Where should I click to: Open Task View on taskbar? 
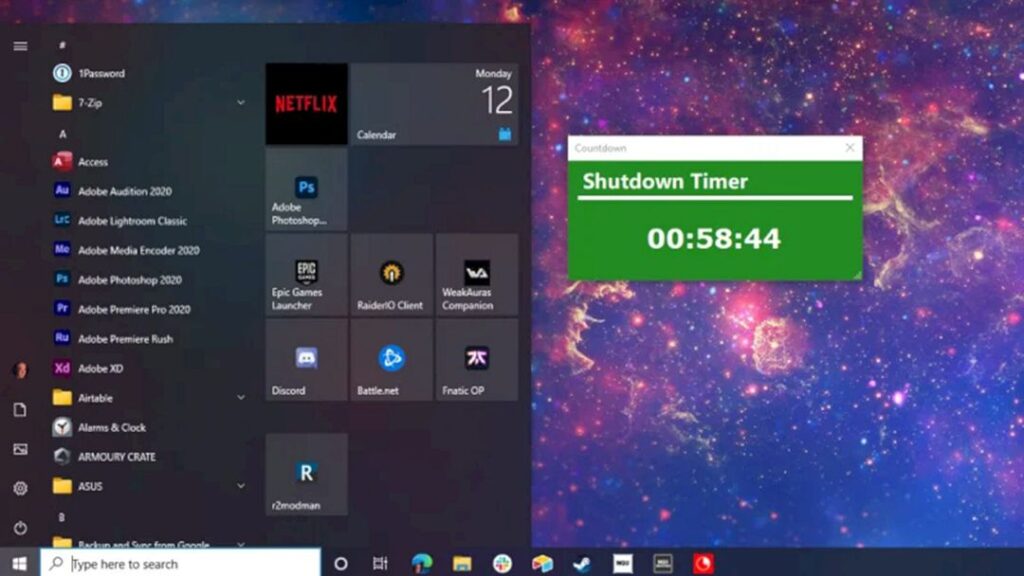click(380, 564)
